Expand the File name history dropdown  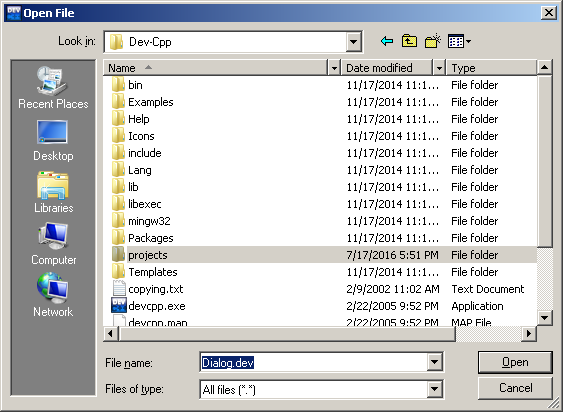[x=434, y=362]
